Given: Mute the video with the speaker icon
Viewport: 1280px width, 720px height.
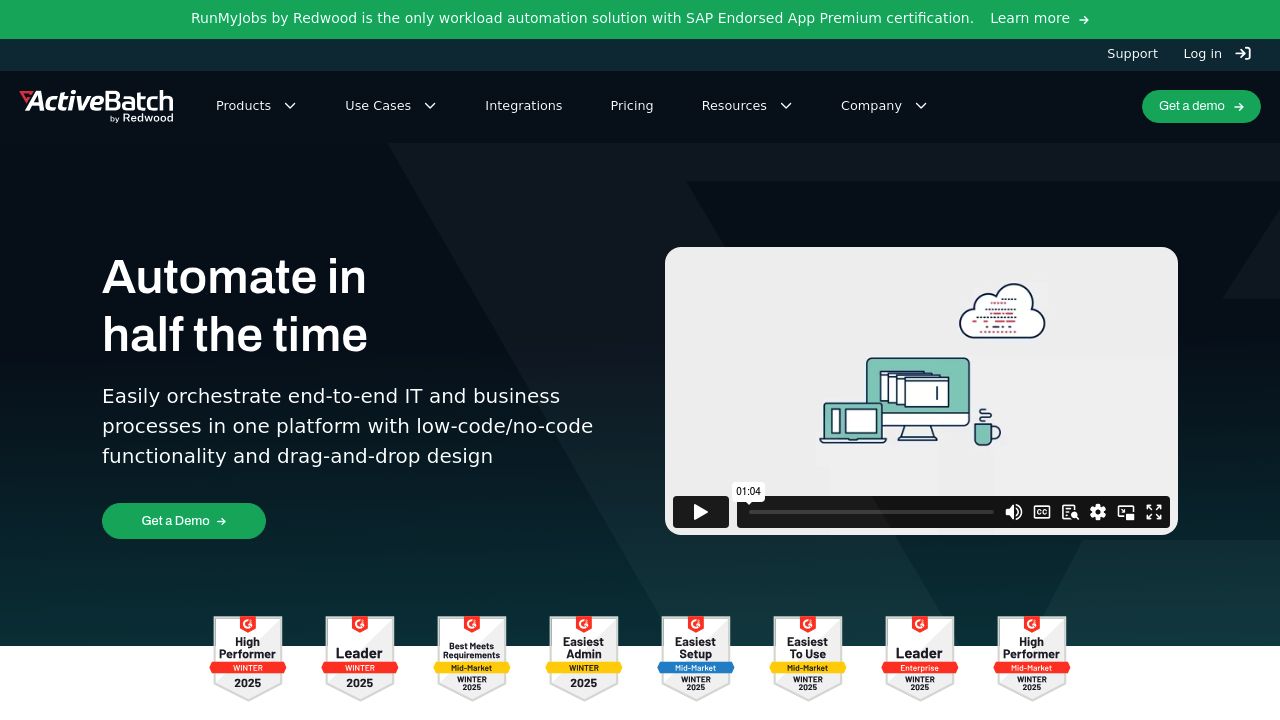Looking at the screenshot, I should click(1014, 512).
